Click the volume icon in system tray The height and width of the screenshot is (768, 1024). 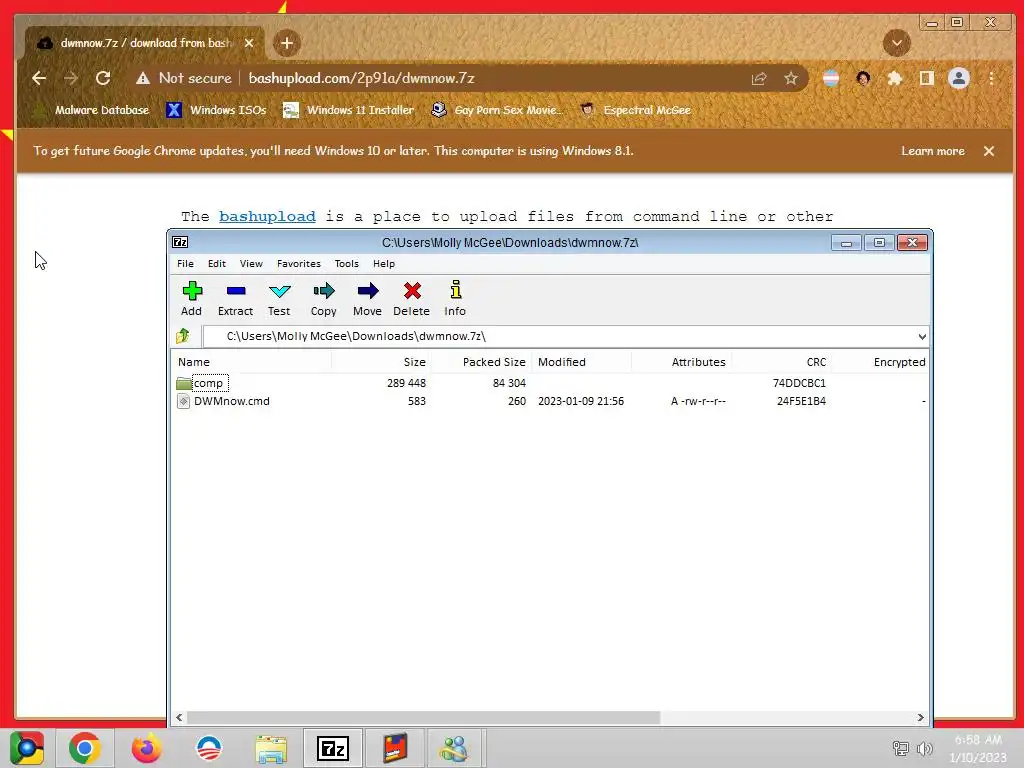pos(924,749)
